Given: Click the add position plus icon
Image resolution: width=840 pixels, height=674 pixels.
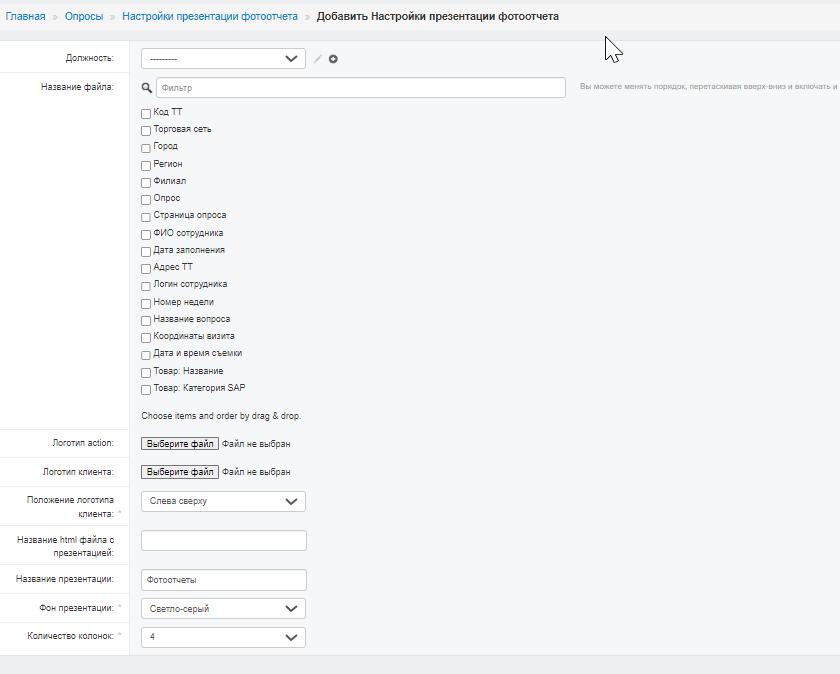Looking at the screenshot, I should click(x=333, y=59).
